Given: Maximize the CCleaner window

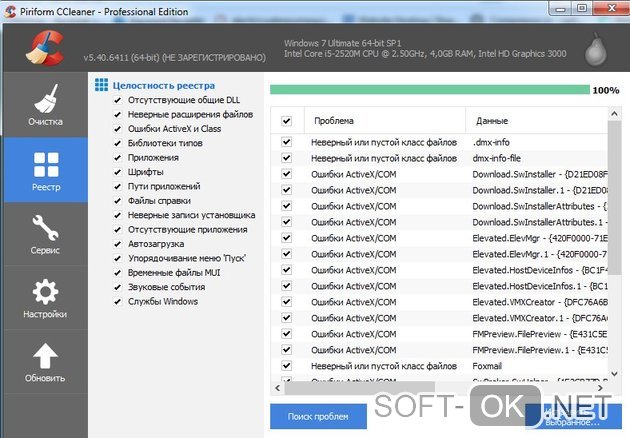Looking at the screenshot, I should [582, 8].
